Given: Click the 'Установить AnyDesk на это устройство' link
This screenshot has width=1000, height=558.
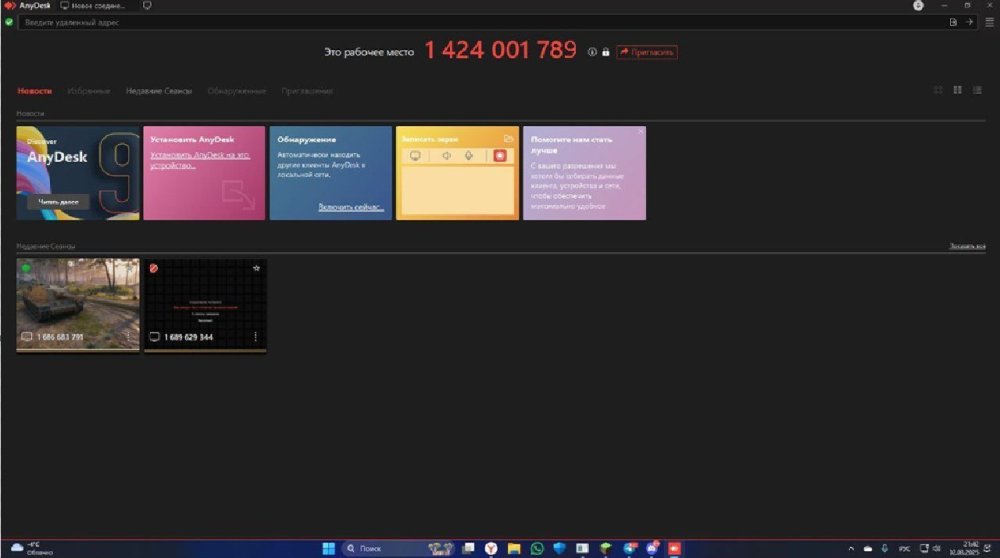Looking at the screenshot, I should click(200, 160).
